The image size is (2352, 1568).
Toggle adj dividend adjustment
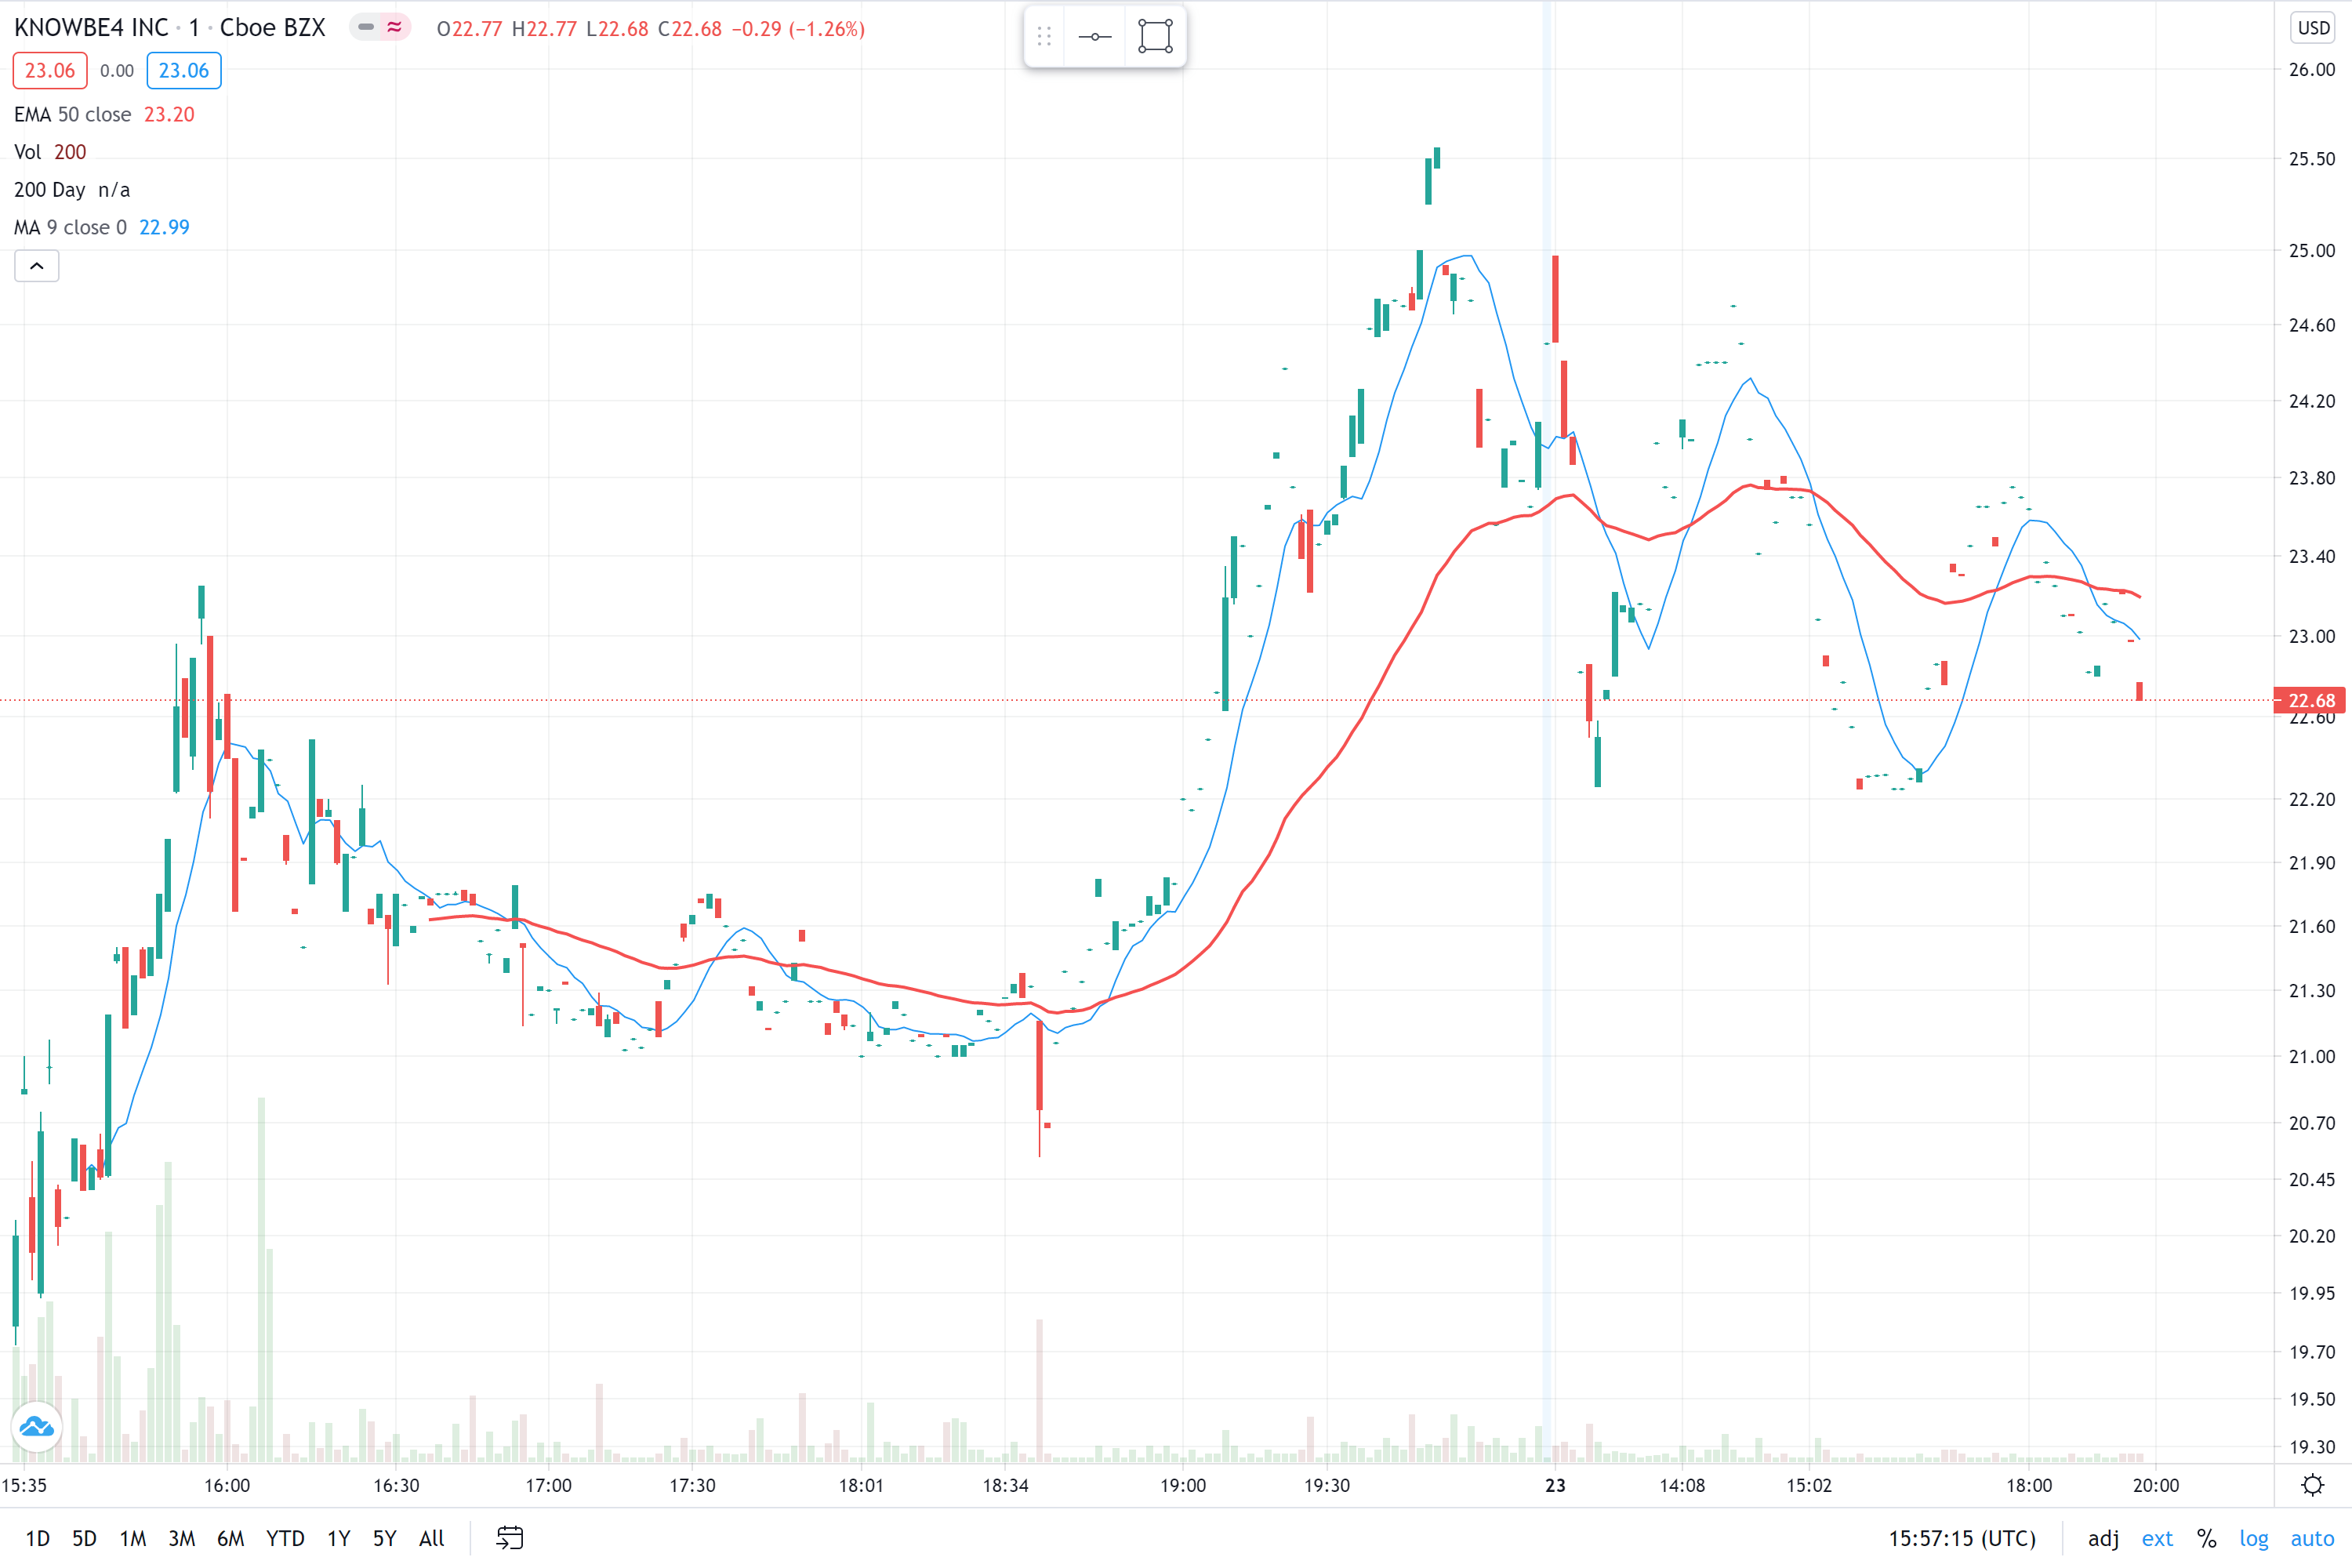pos(2103,1538)
